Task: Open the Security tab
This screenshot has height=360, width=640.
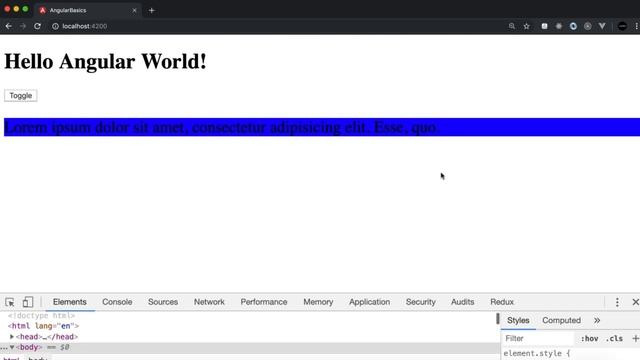Action: coord(420,302)
